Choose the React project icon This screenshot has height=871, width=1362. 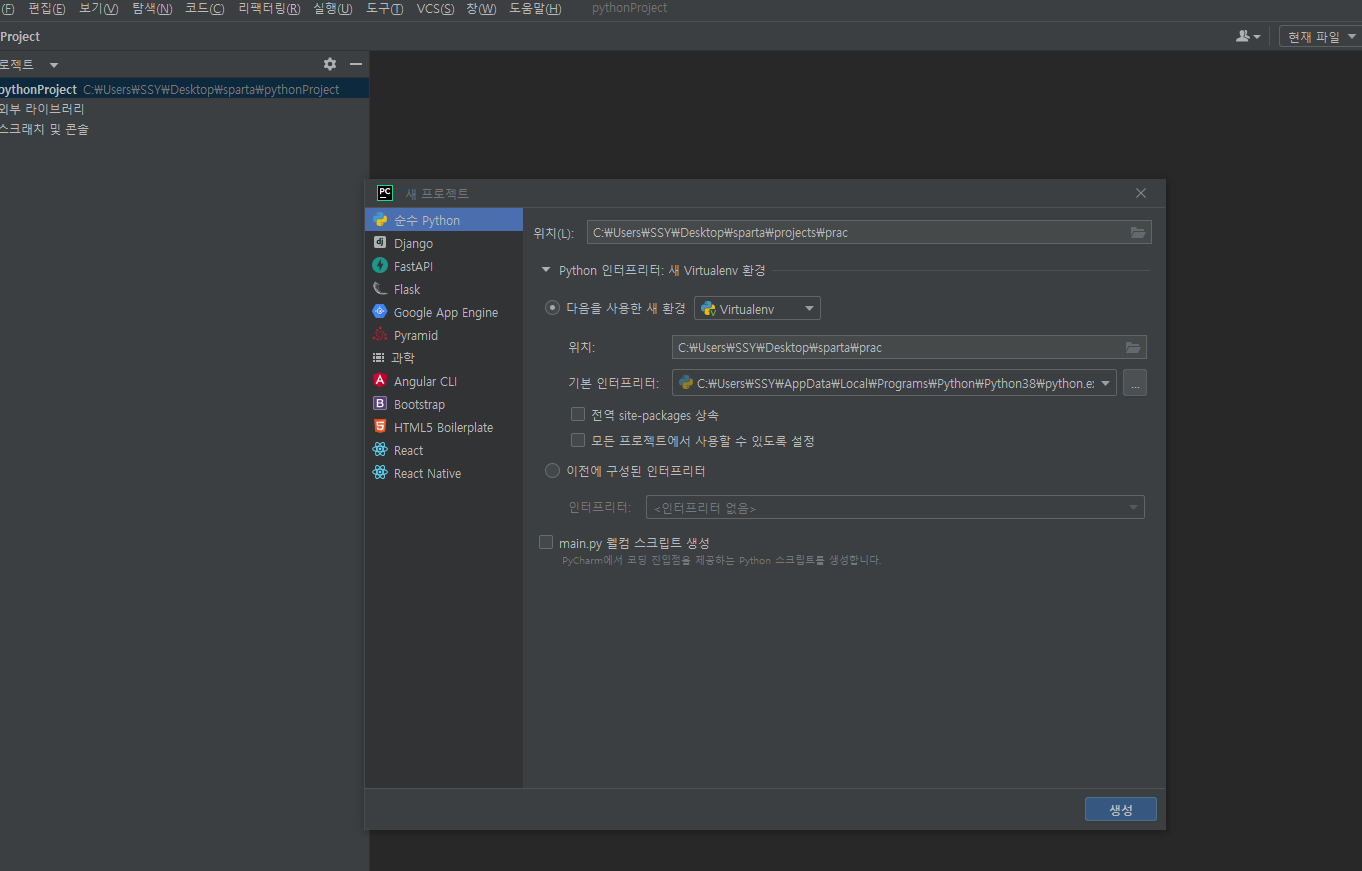click(380, 450)
